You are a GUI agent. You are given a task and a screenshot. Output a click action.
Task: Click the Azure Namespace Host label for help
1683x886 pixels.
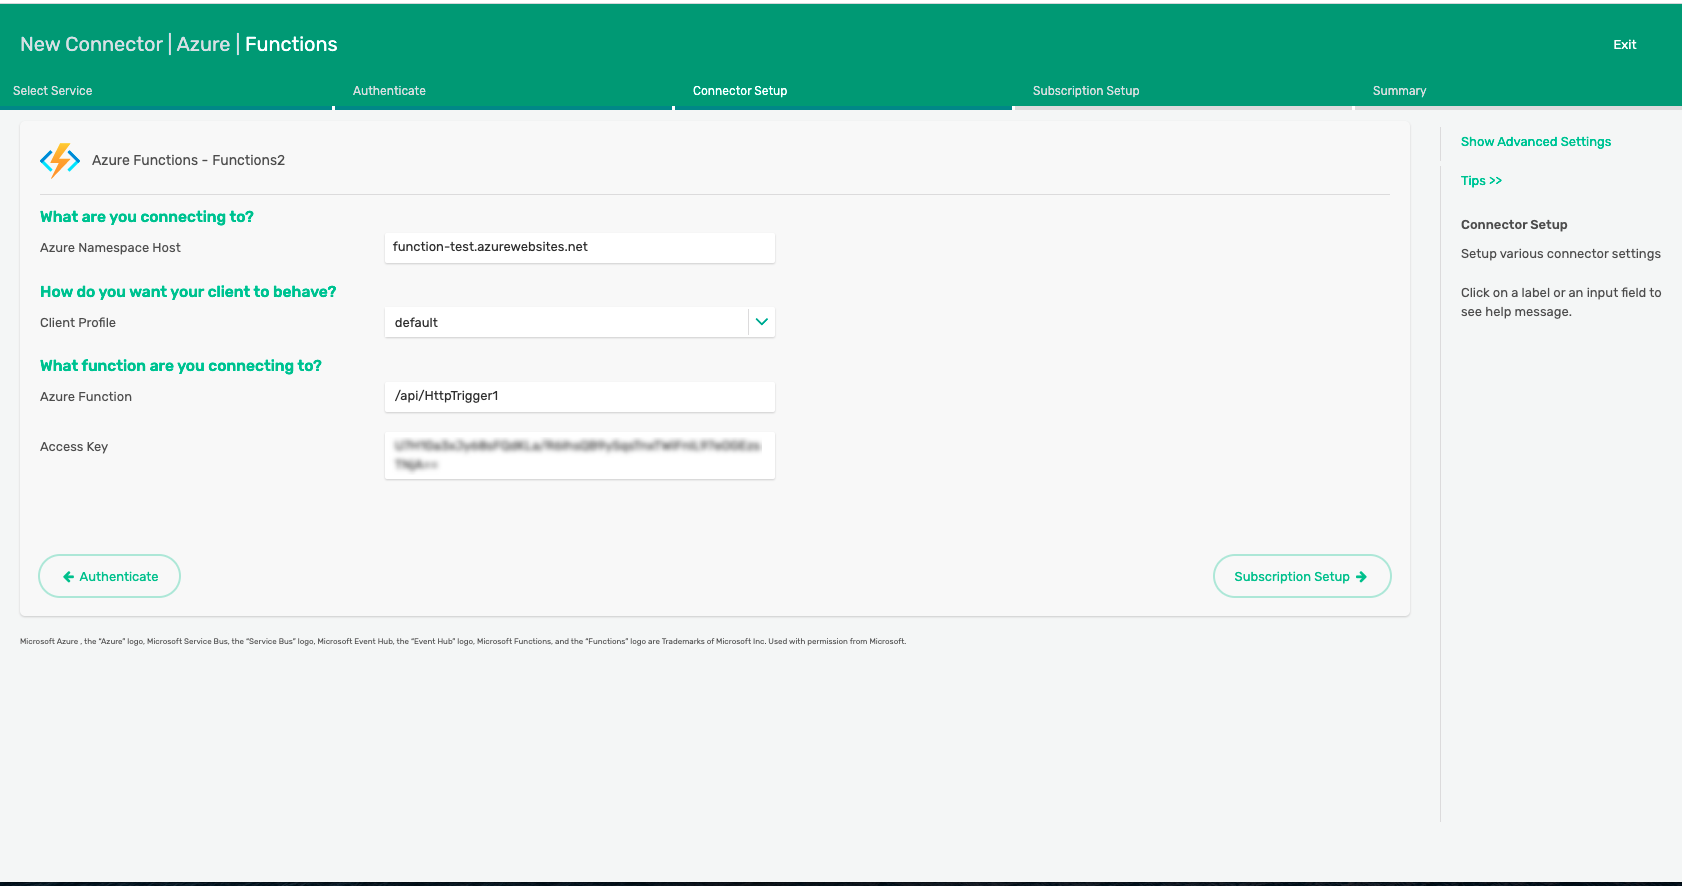click(110, 248)
